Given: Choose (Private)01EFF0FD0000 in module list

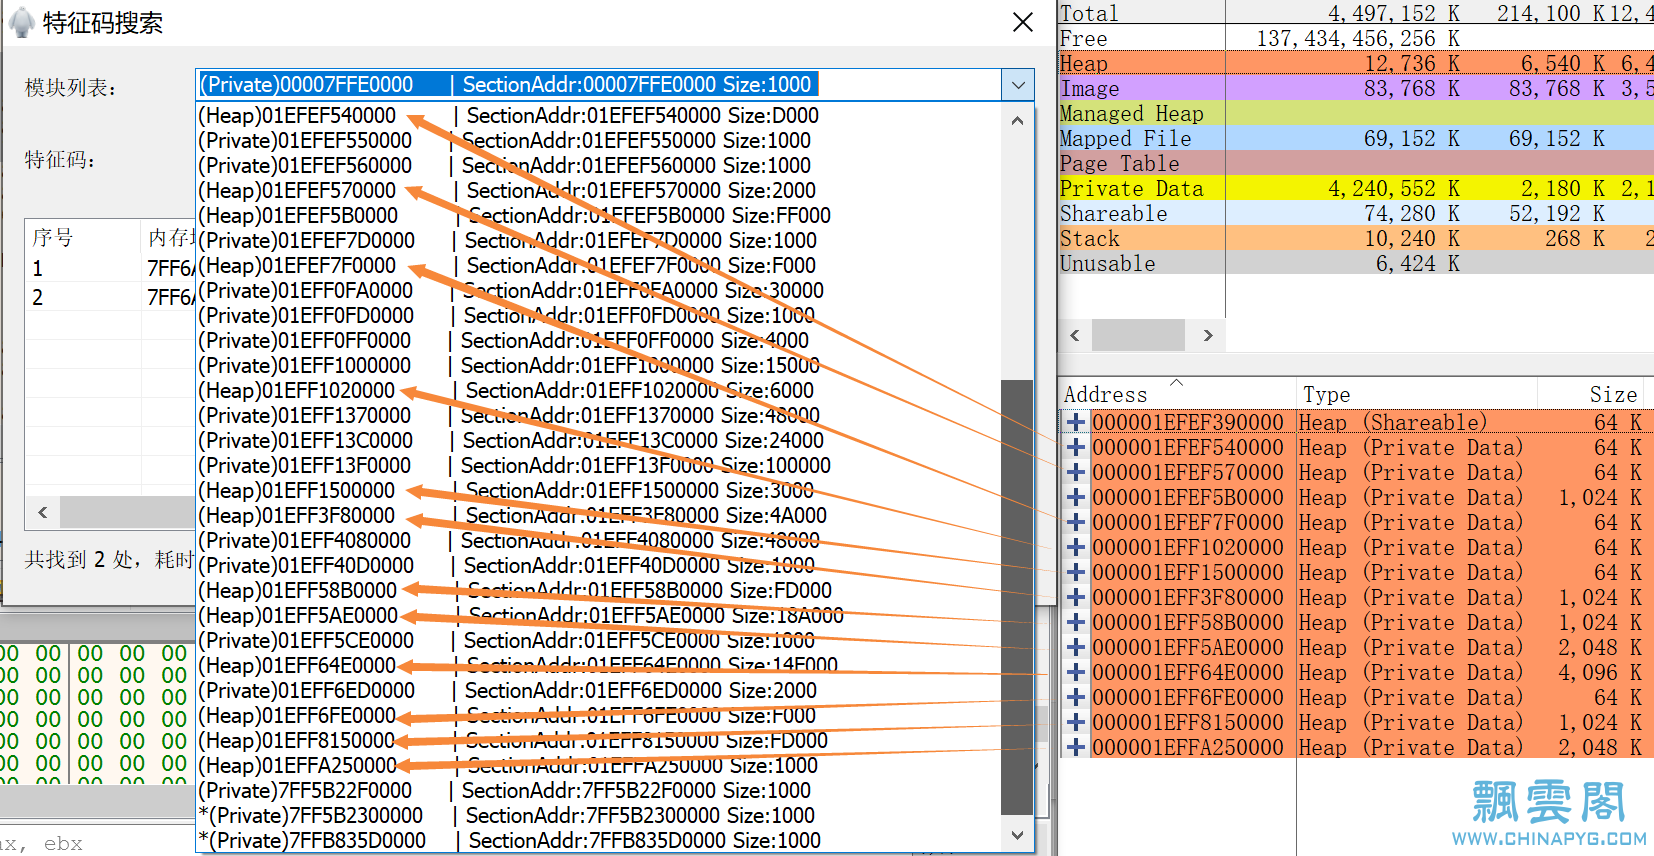Looking at the screenshot, I should pyautogui.click(x=598, y=315).
